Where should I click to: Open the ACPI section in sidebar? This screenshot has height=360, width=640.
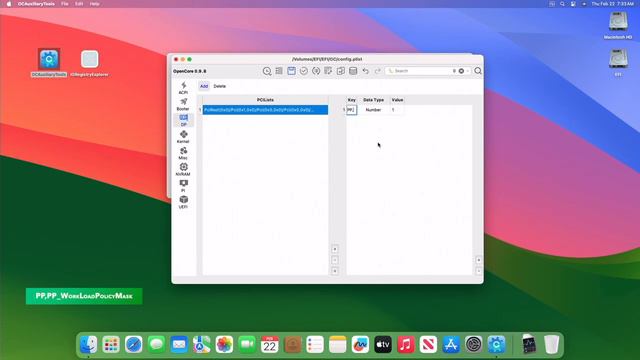point(183,88)
